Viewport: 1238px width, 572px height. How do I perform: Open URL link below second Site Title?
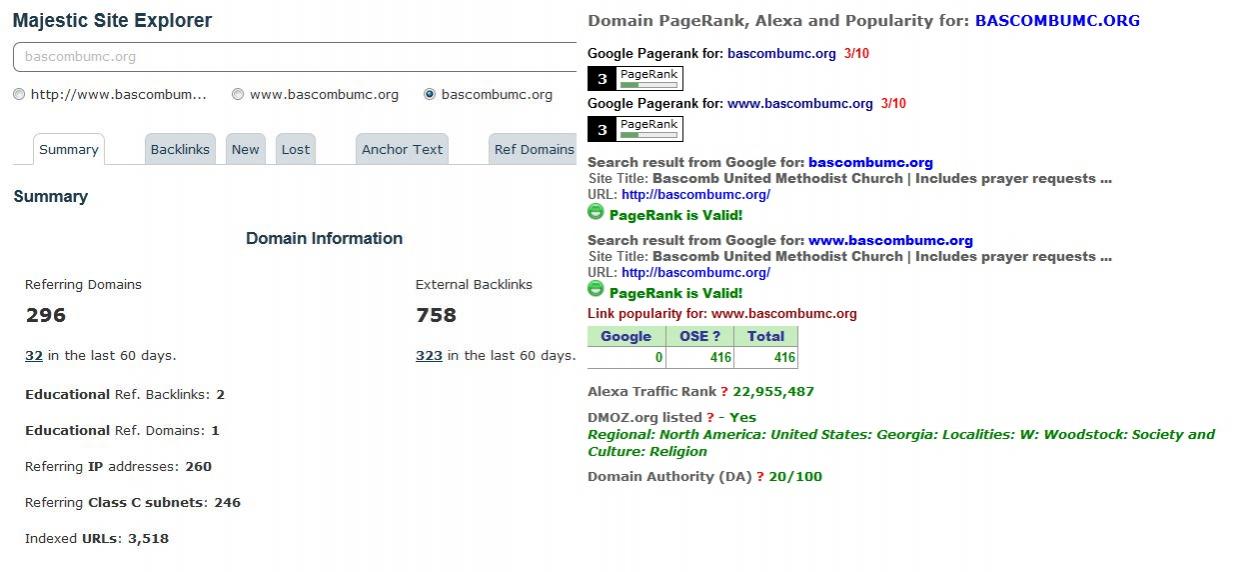tap(695, 273)
